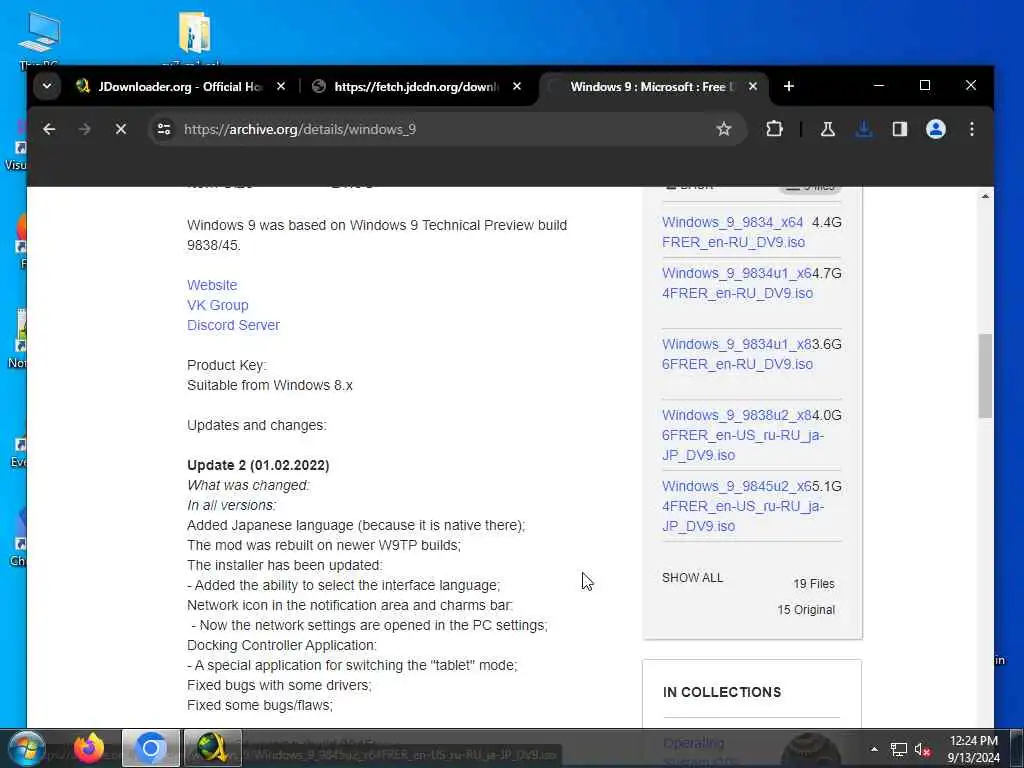1024x768 pixels.
Task: Stop loading the page
Action: coord(121,129)
